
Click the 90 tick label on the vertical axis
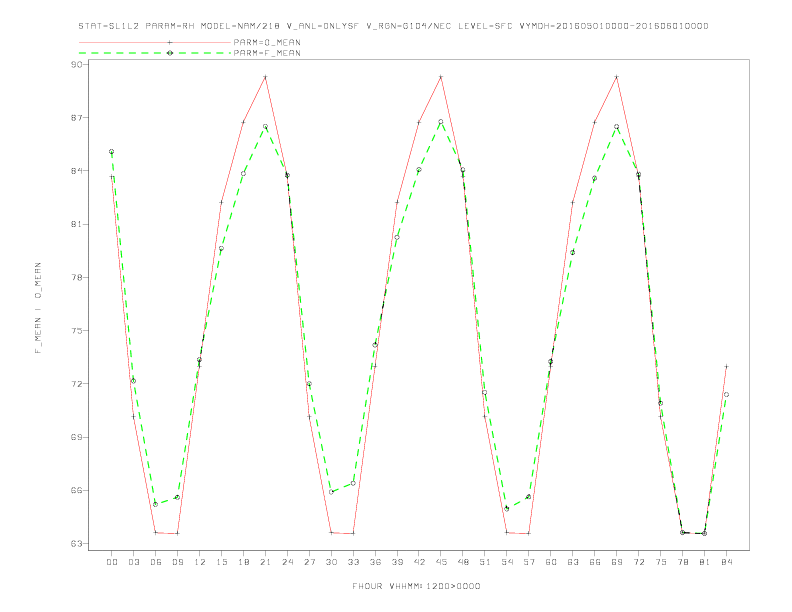pos(77,64)
